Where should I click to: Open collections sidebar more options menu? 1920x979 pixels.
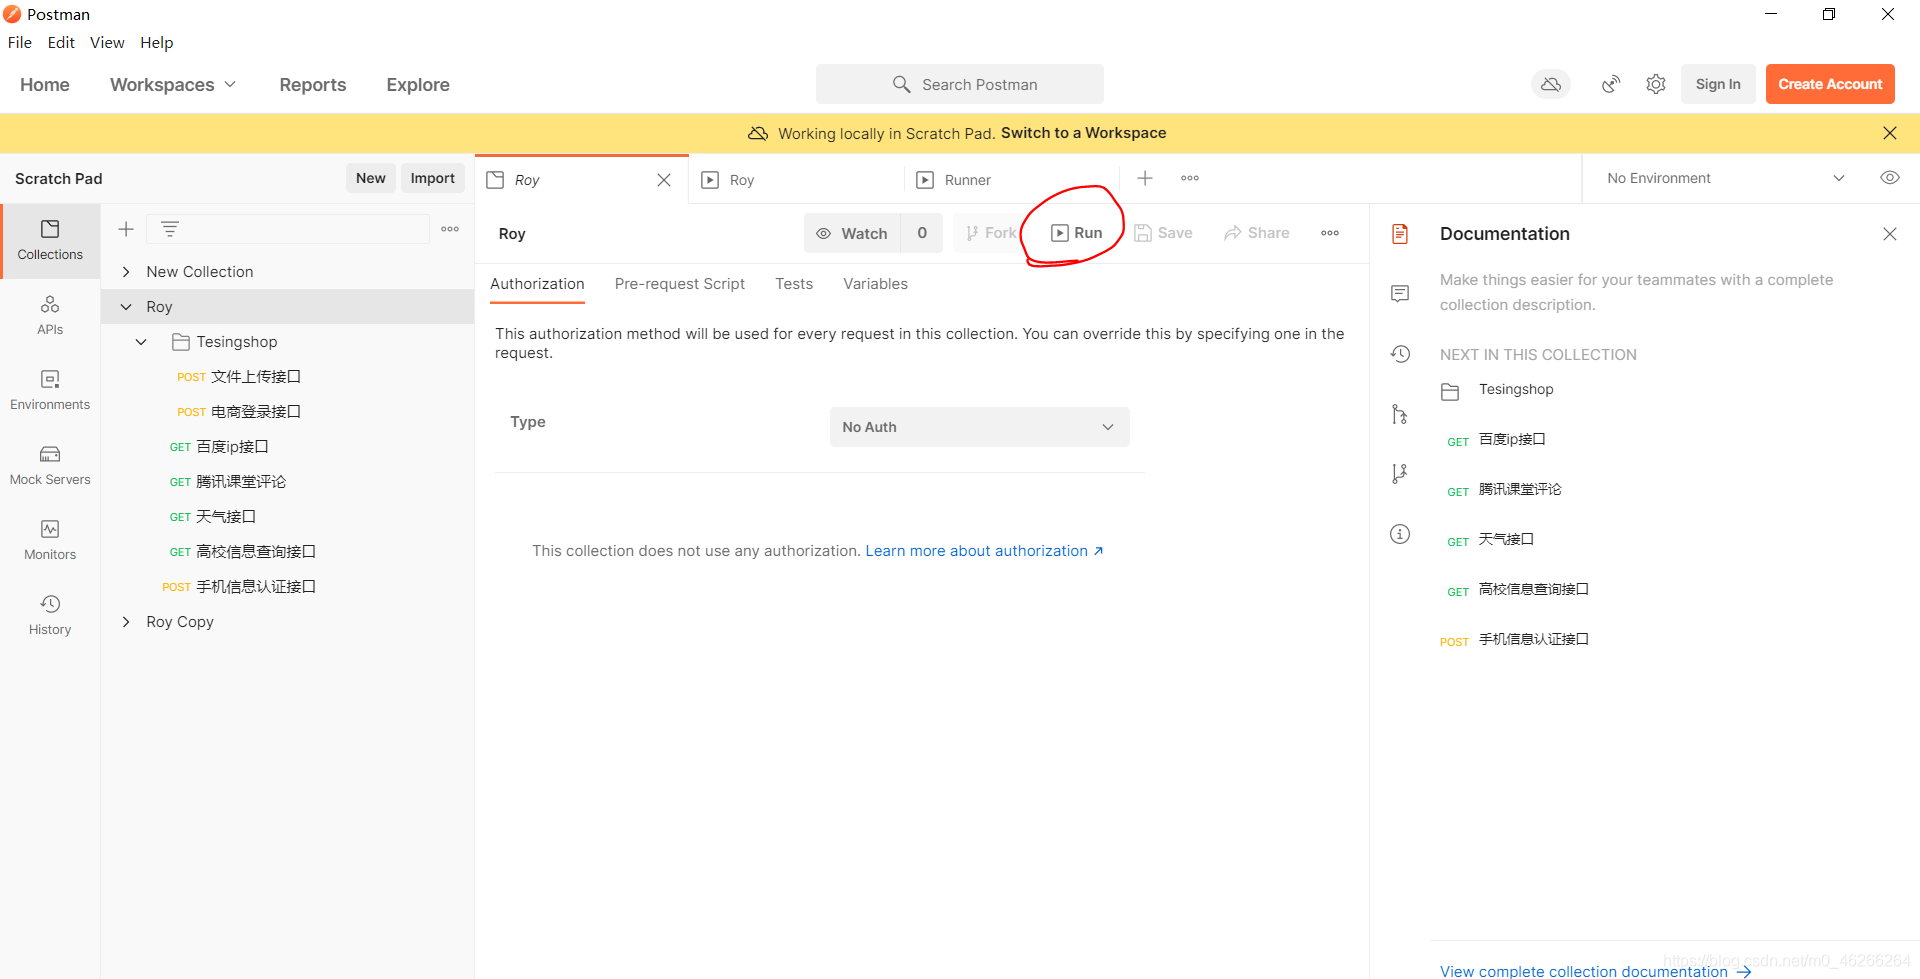coord(450,229)
